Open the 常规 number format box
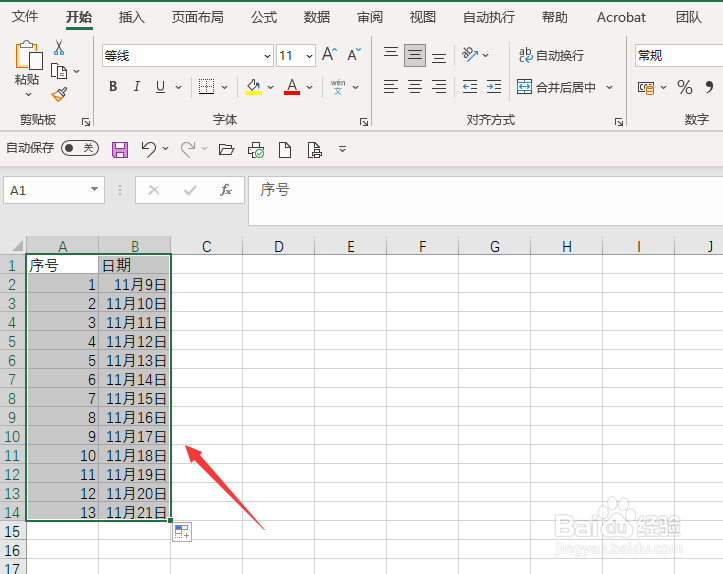723x574 pixels. coord(679,56)
